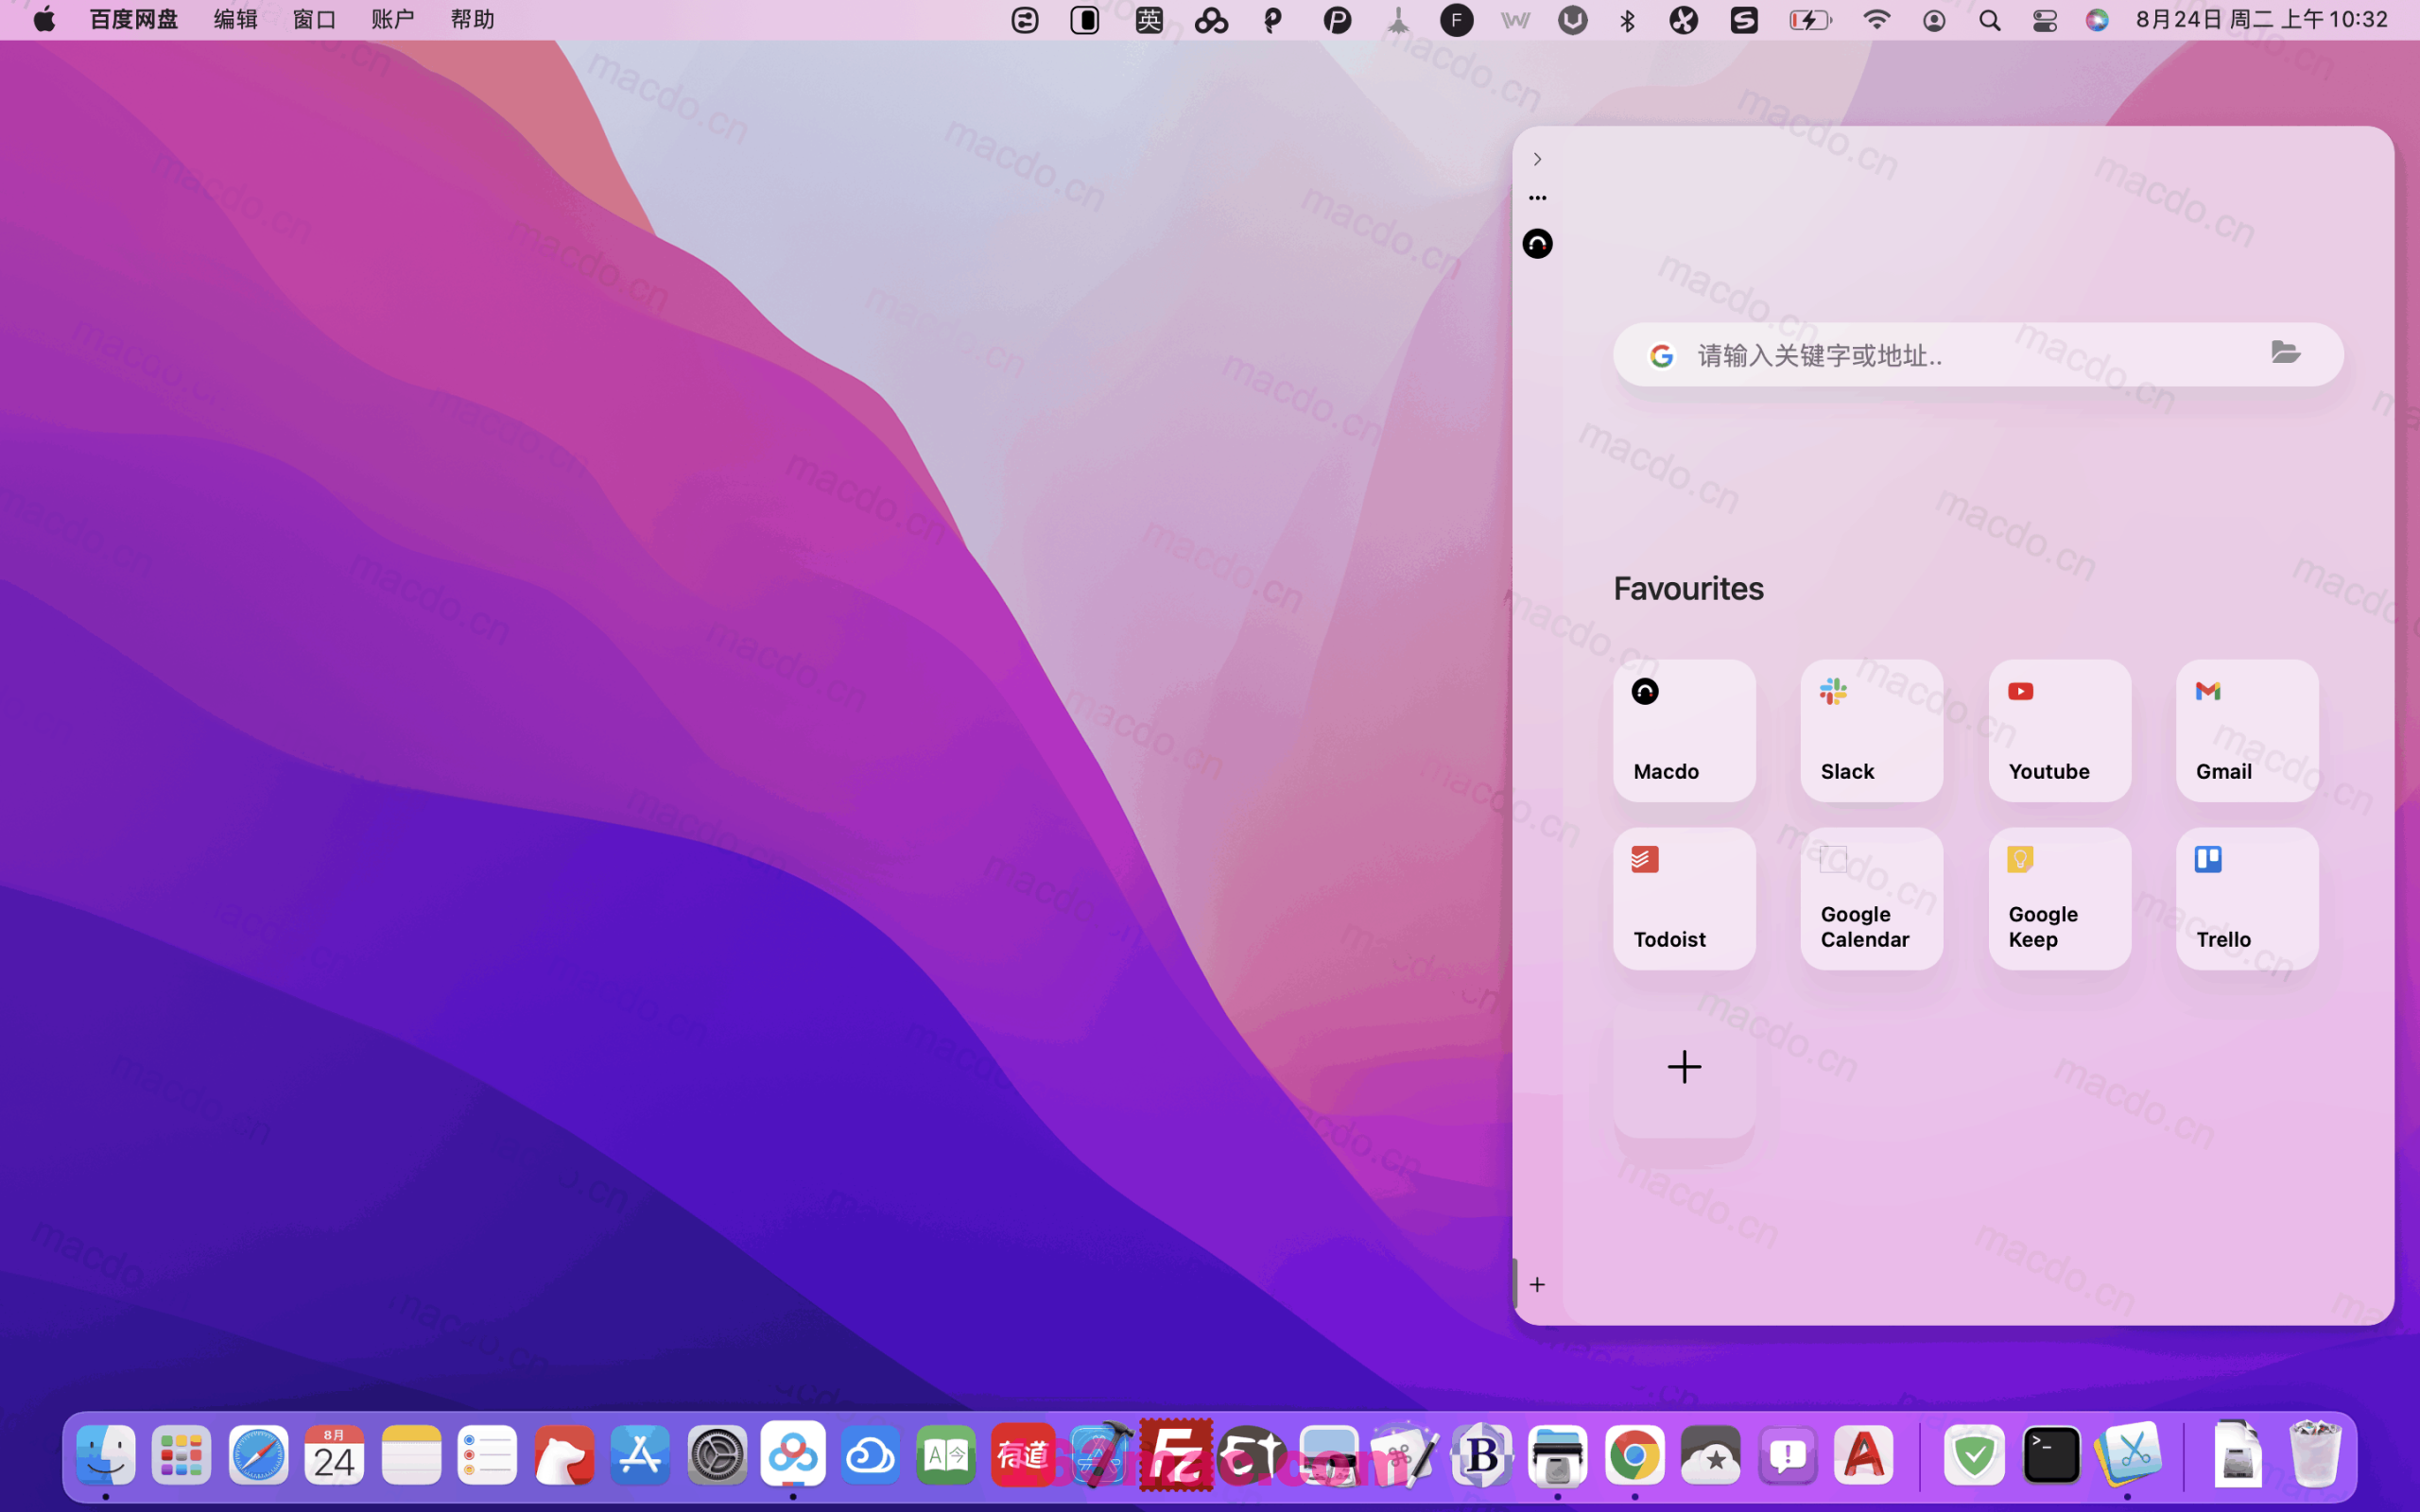The width and height of the screenshot is (2420, 1512).
Task: Open Spotlight search magnifier
Action: [x=1989, y=20]
